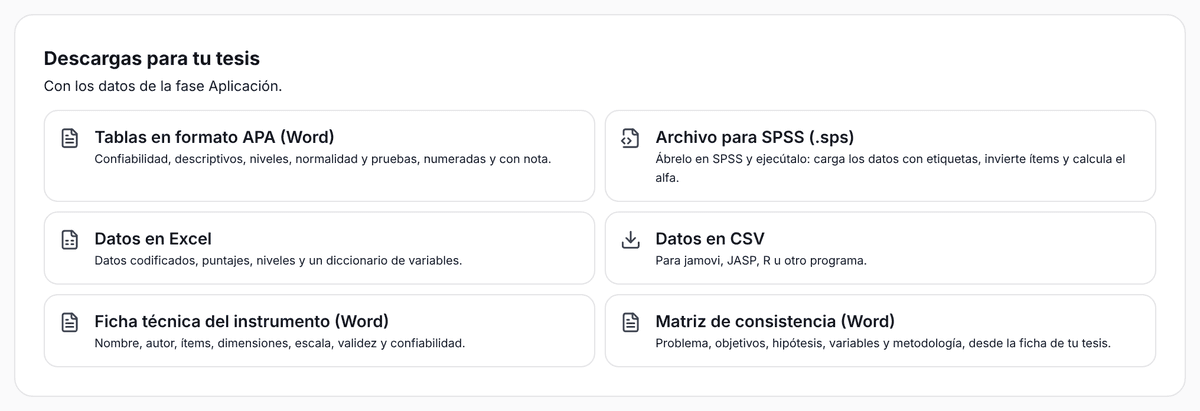Viewport: 1200px width, 411px height.
Task: Click the document icon beside Ficha técnica del instrumento
Action: (x=69, y=322)
